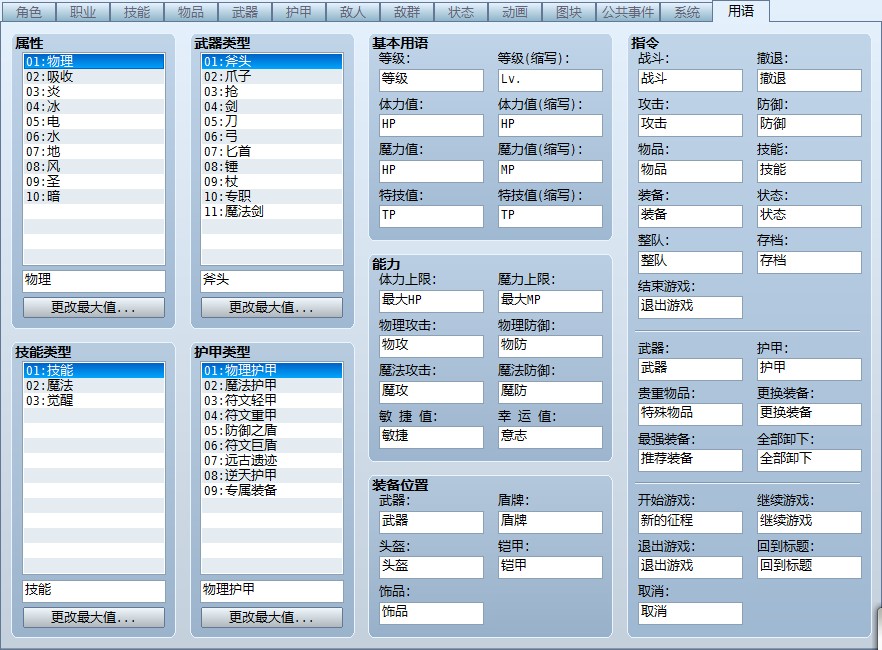This screenshot has height=650, width=882.
Task: Click the 防御 command field
Action: click(x=809, y=125)
